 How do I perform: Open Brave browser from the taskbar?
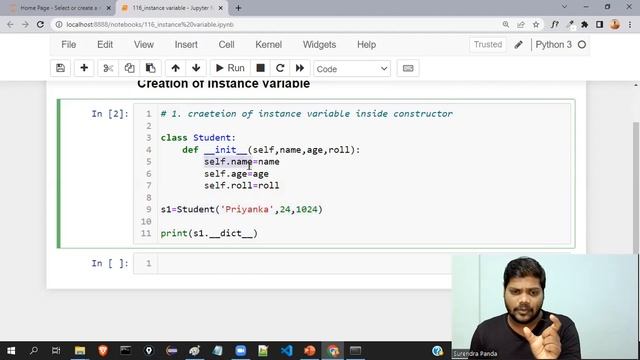[103, 351]
